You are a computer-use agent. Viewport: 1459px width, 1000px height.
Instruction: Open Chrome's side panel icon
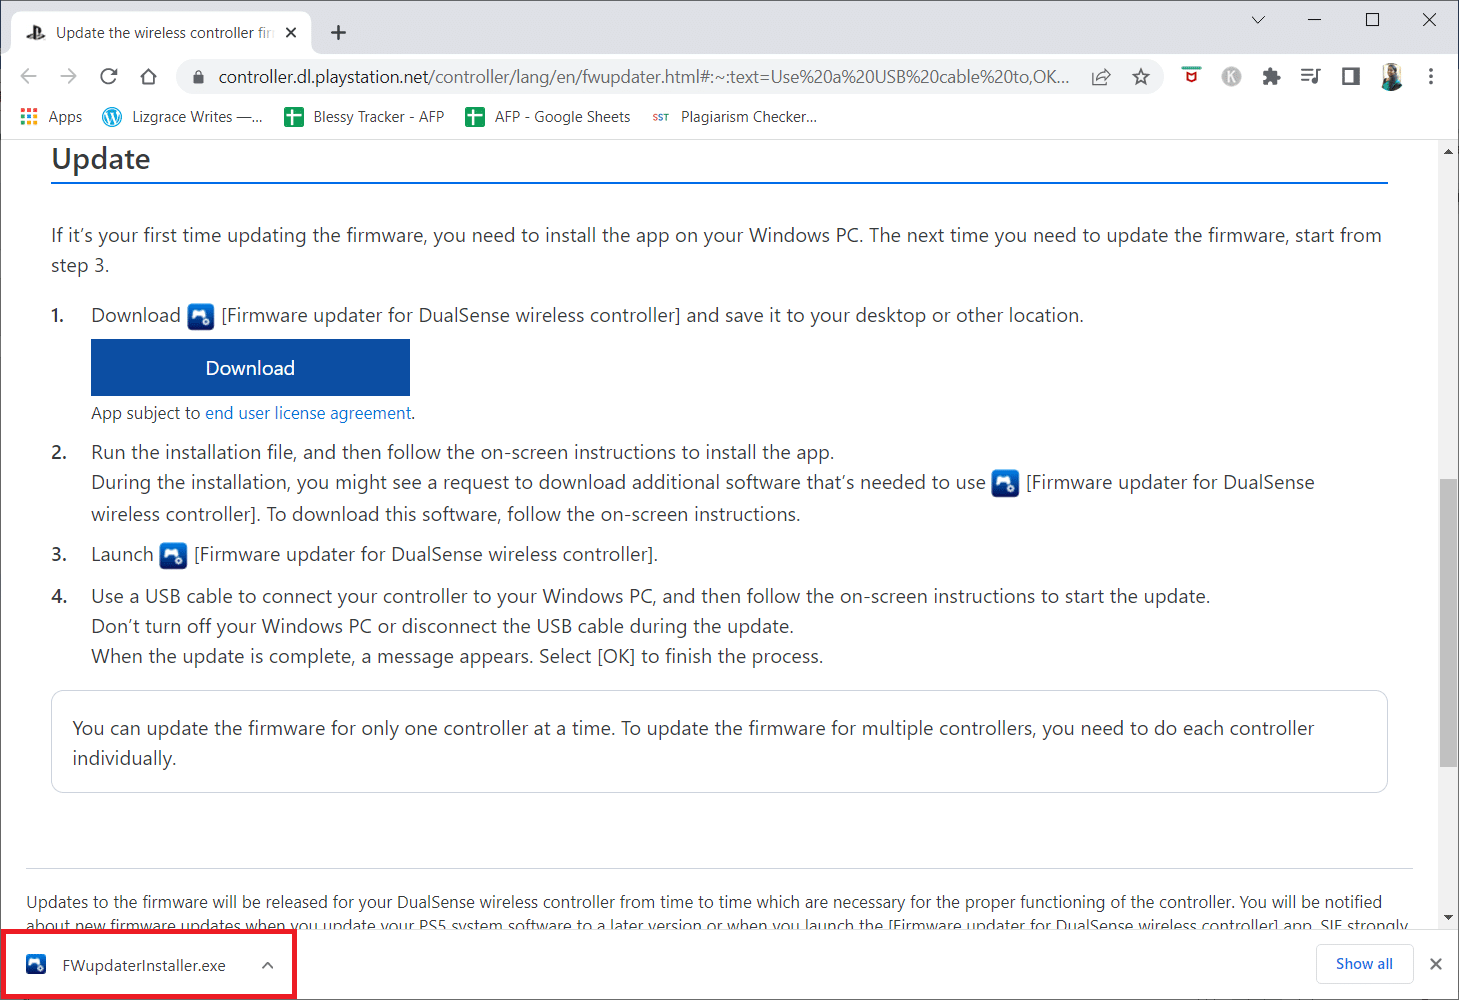coord(1351,76)
